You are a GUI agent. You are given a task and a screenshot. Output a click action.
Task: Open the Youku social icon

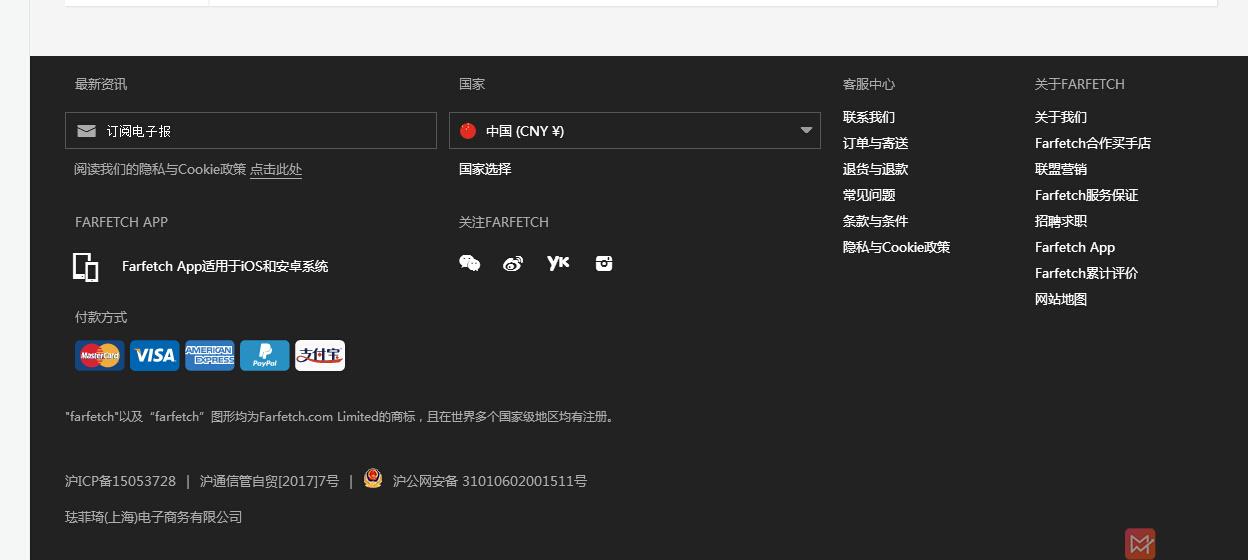[x=558, y=263]
